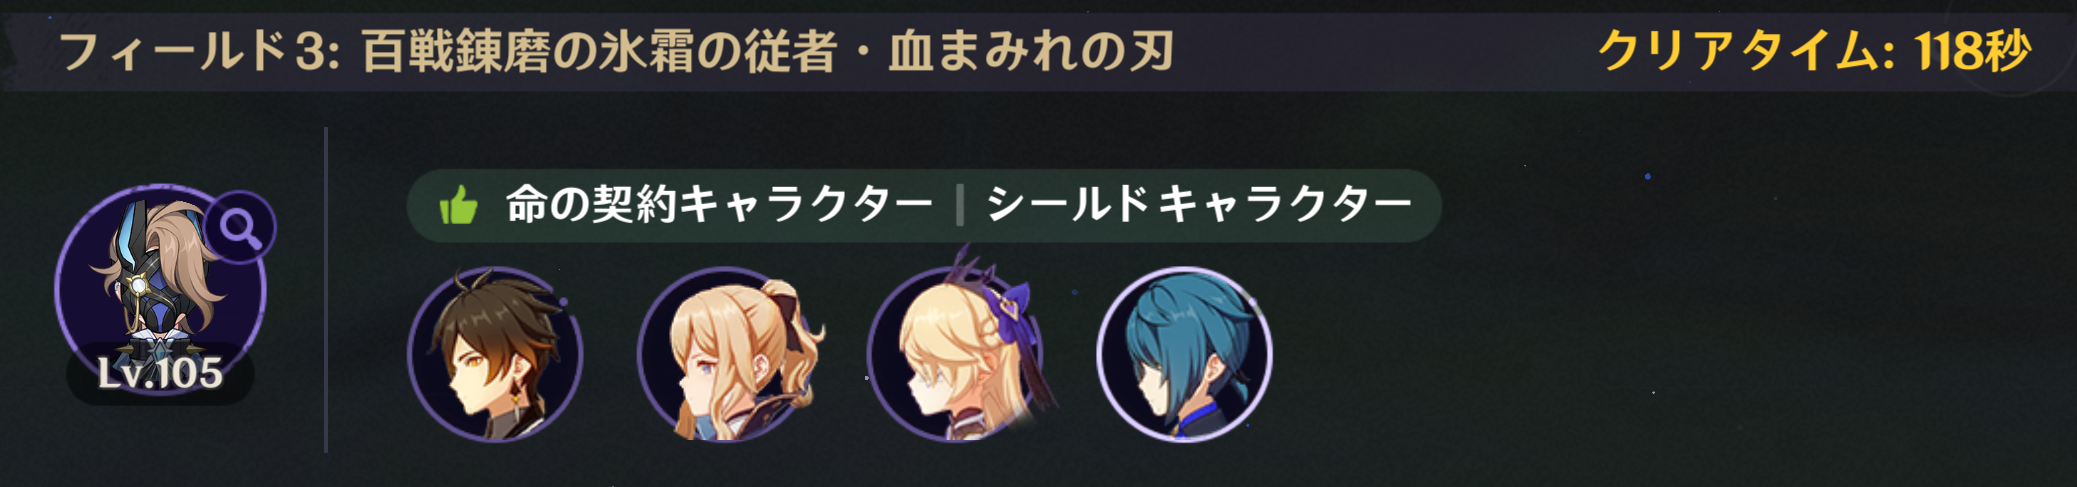The height and width of the screenshot is (487, 2077).
Task: Click the enemy name 百戦錬磨の氷霜の従者
Action: coord(598,52)
